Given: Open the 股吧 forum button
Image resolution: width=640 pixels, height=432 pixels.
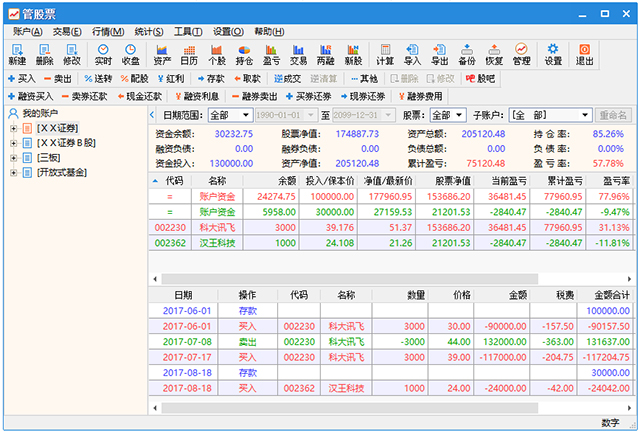Looking at the screenshot, I should (x=480, y=78).
